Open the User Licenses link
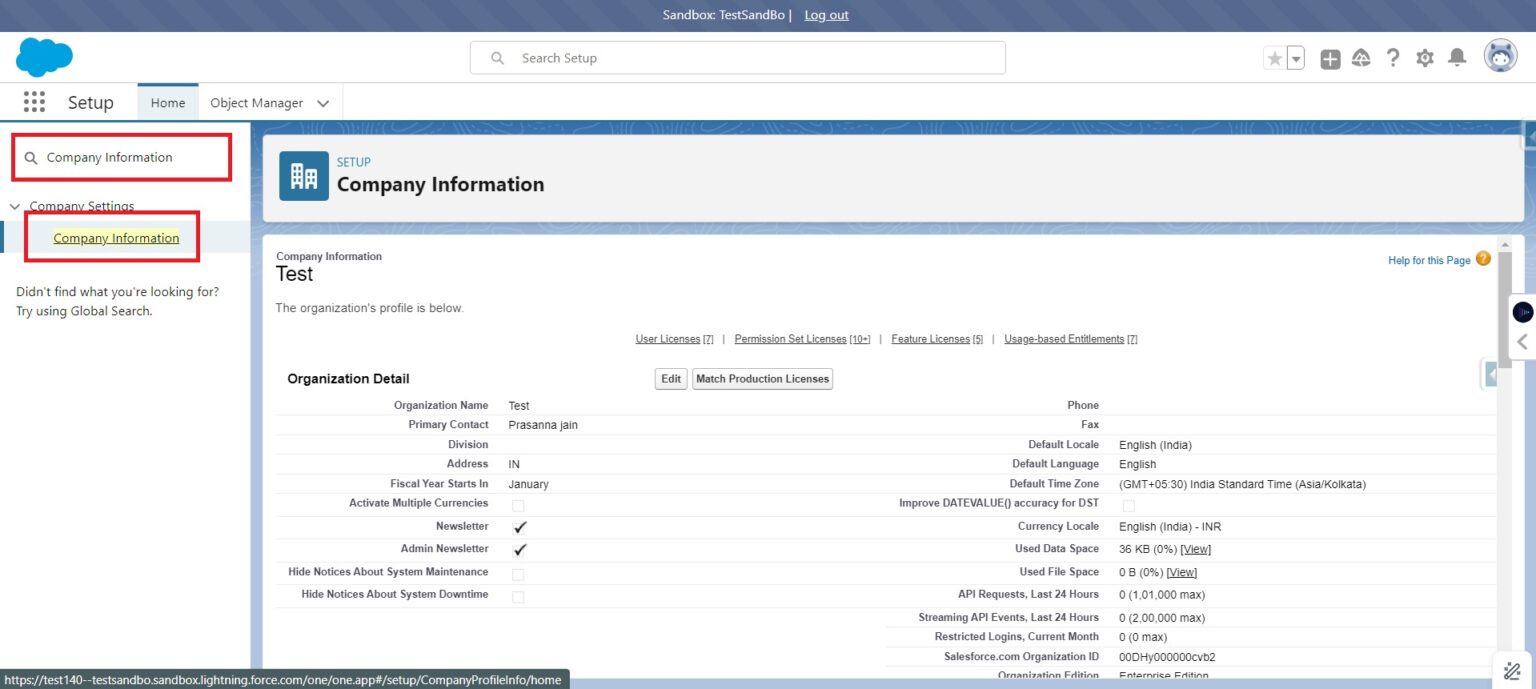 [x=666, y=338]
